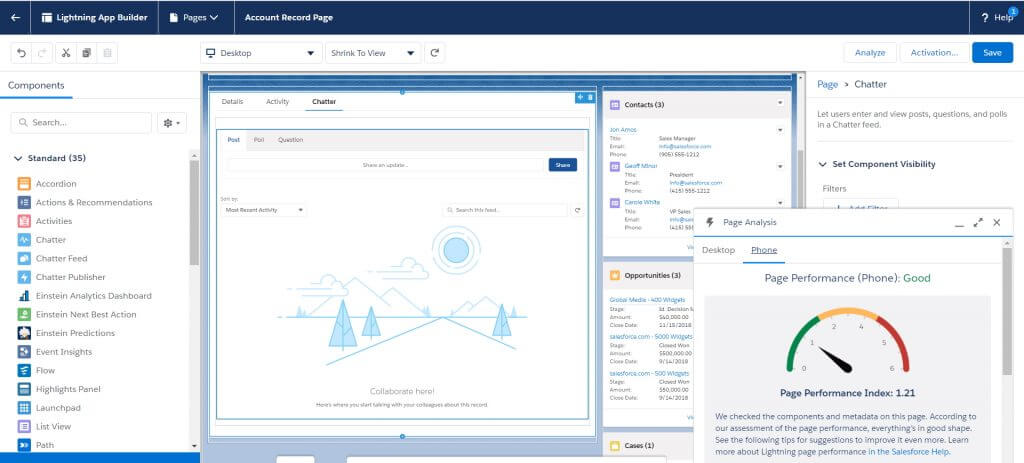Open the Geoff Minor contact link
This screenshot has height=463, width=1024.
(x=641, y=167)
